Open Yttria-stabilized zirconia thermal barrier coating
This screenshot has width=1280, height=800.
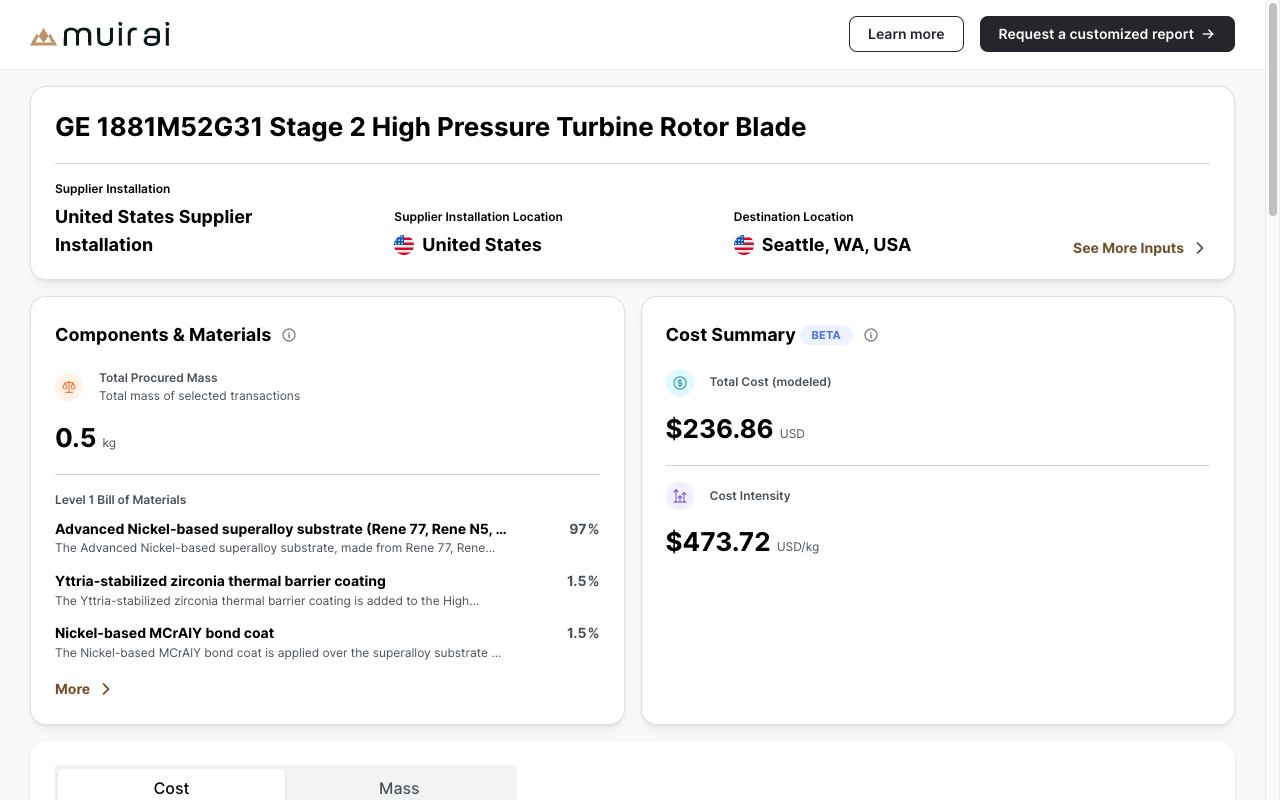tap(220, 581)
